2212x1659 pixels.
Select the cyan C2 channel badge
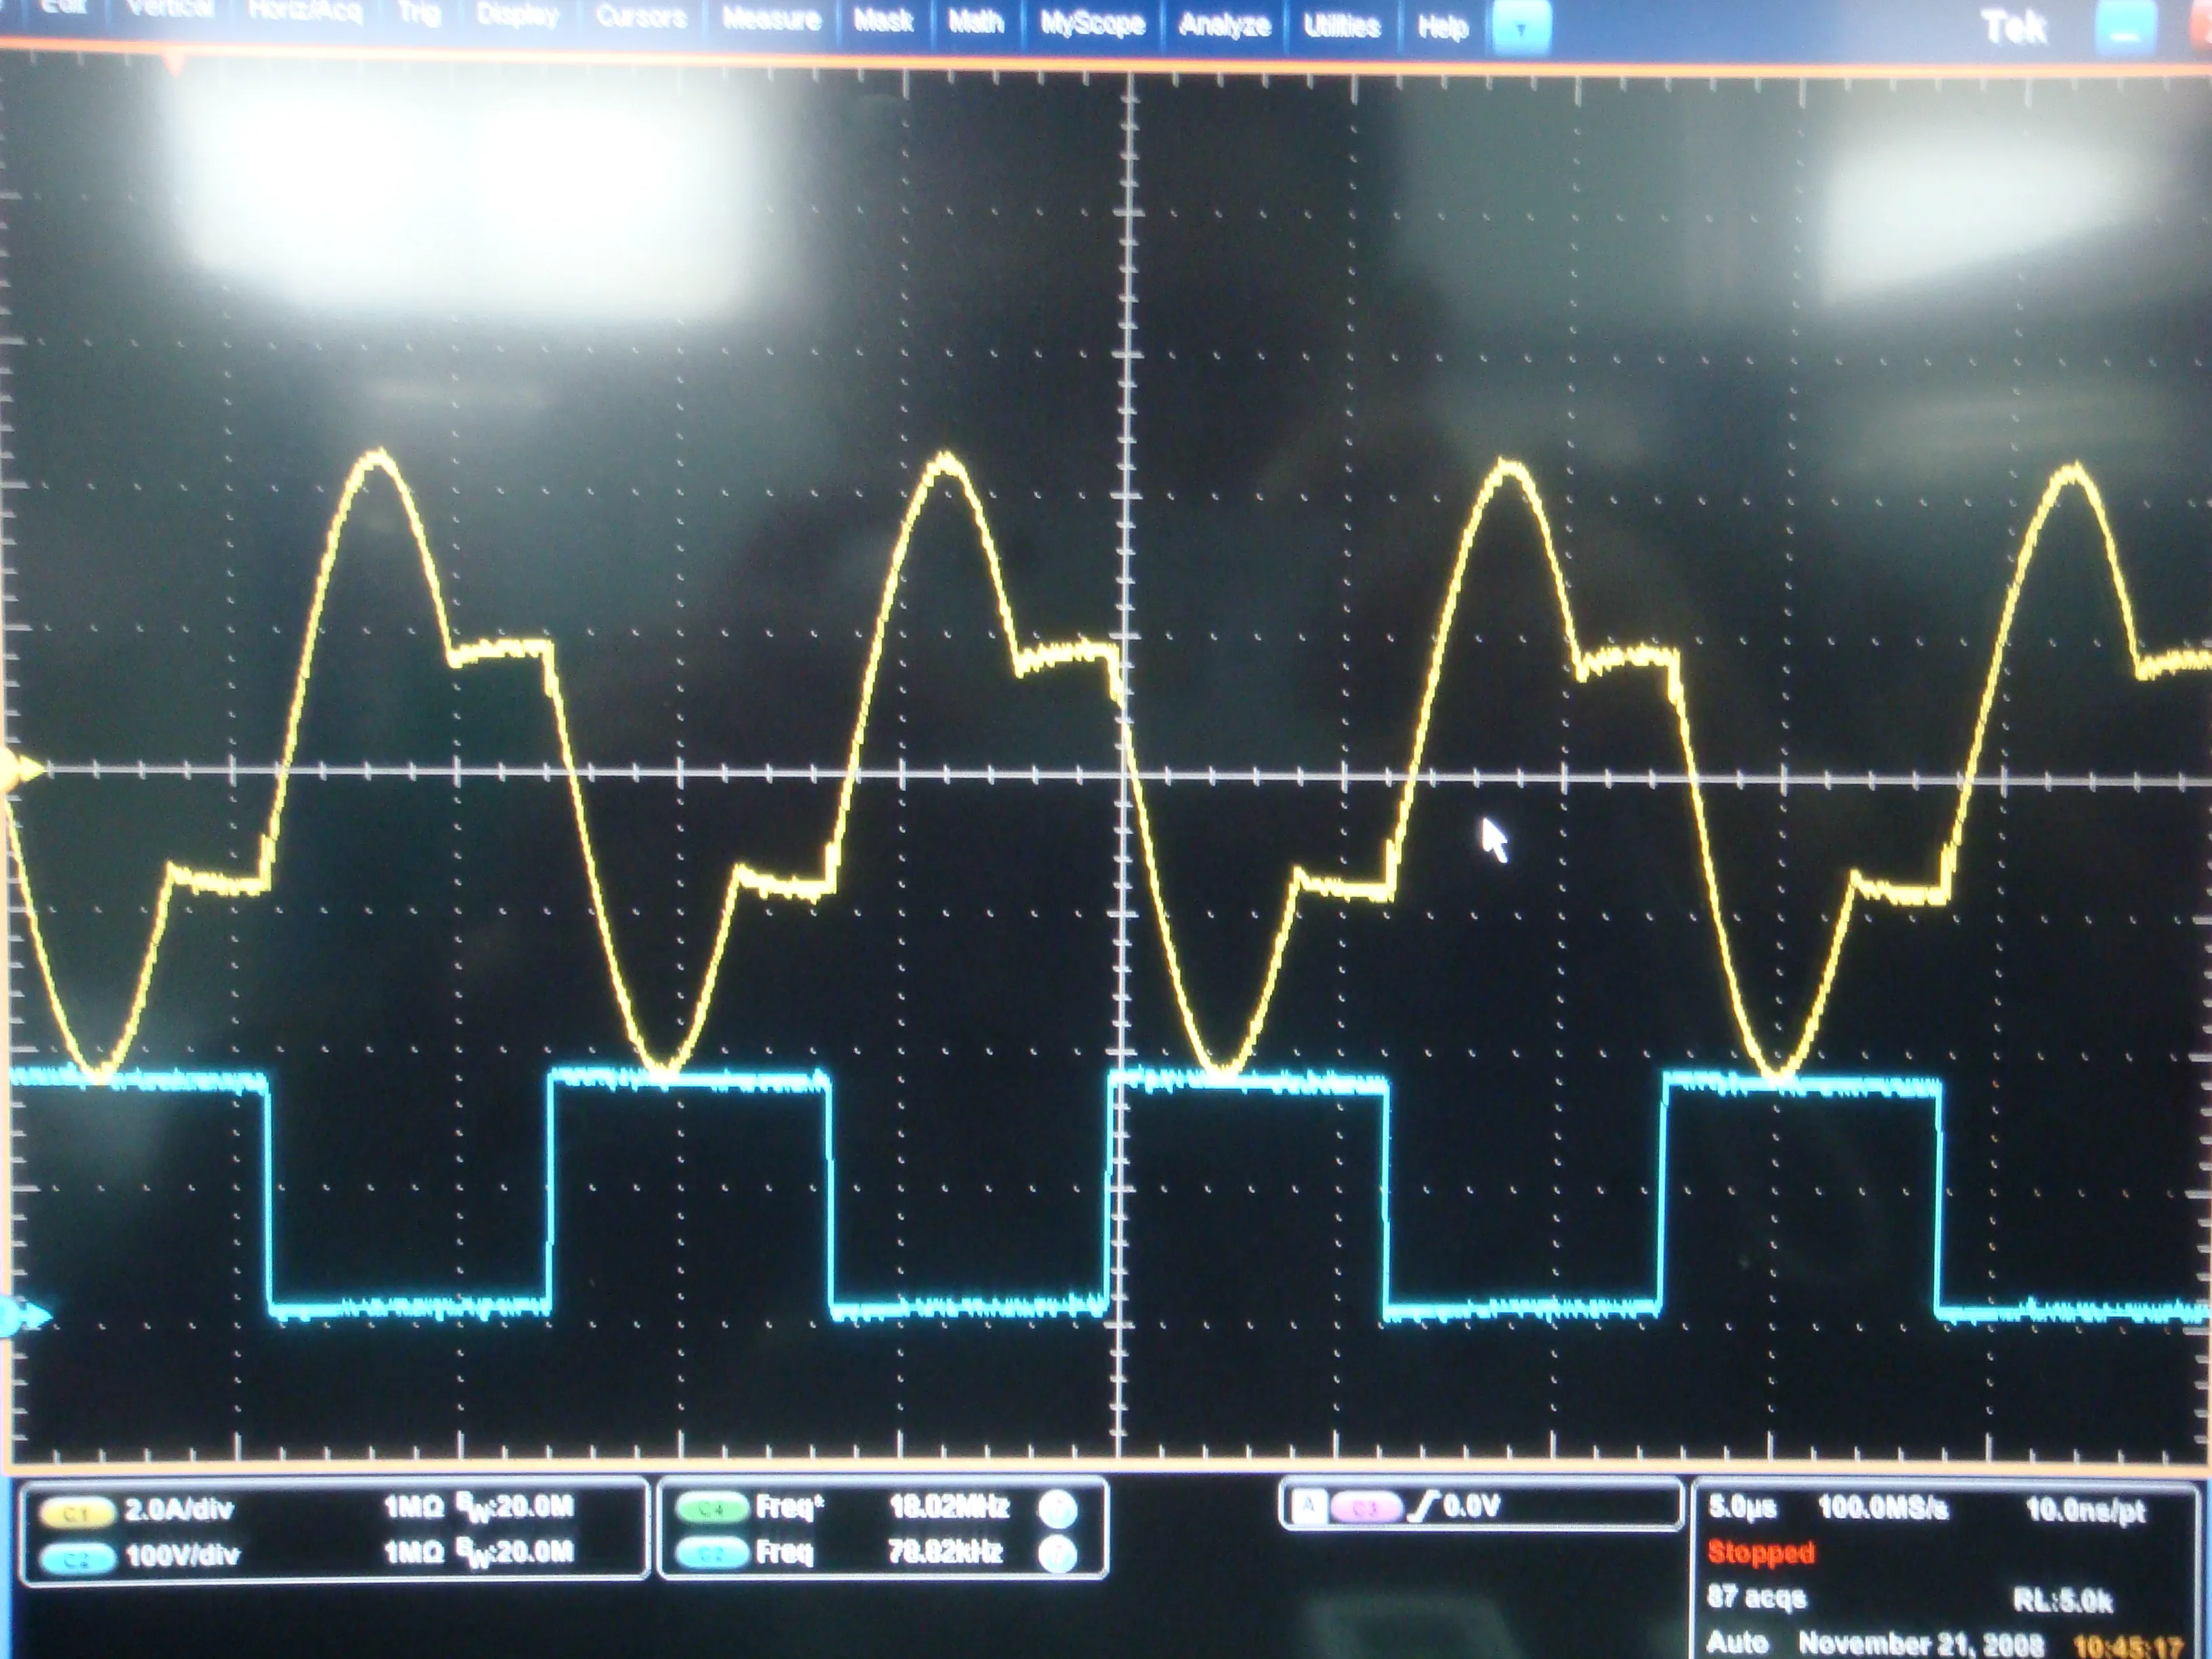click(77, 1559)
